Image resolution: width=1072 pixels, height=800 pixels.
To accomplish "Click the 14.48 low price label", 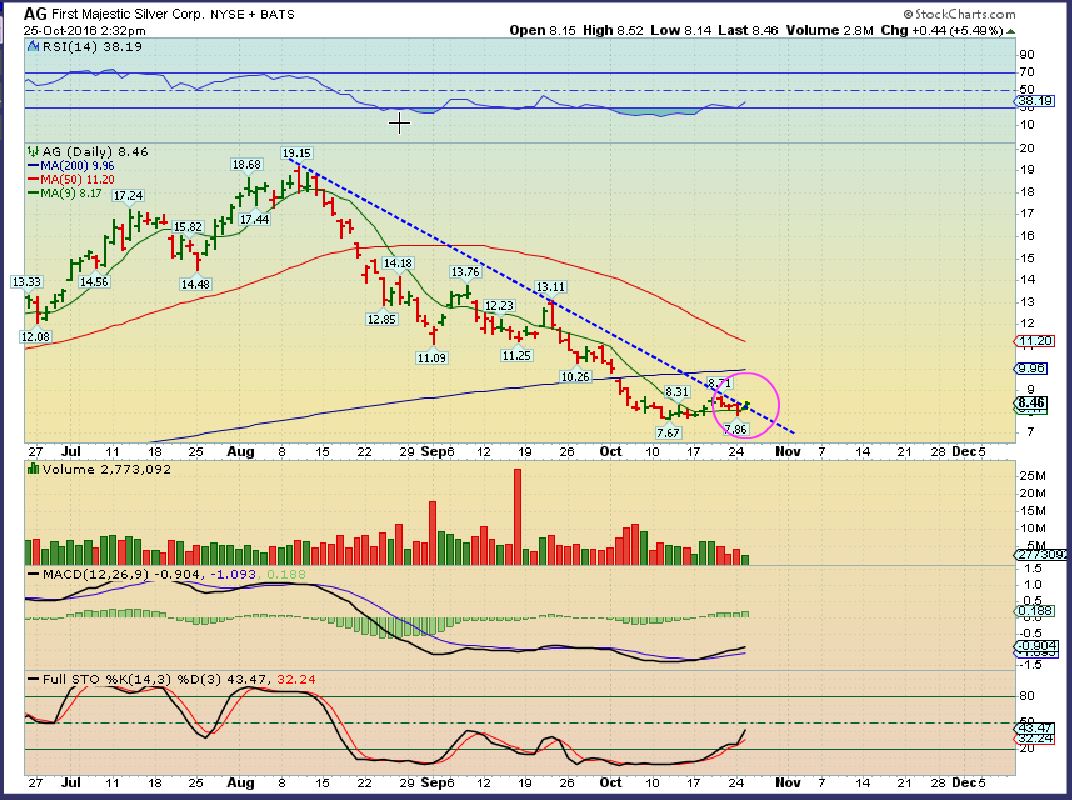I will pos(196,284).
